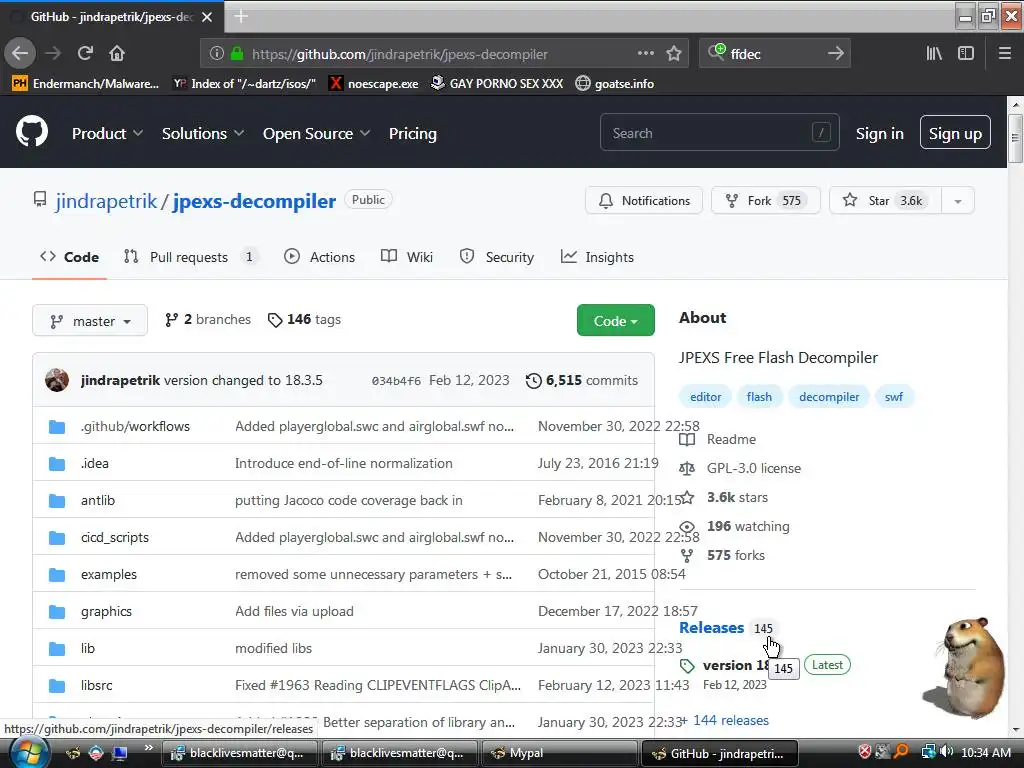This screenshot has width=1024, height=768.
Task: Bookmark this page with the star icon
Action: click(674, 54)
